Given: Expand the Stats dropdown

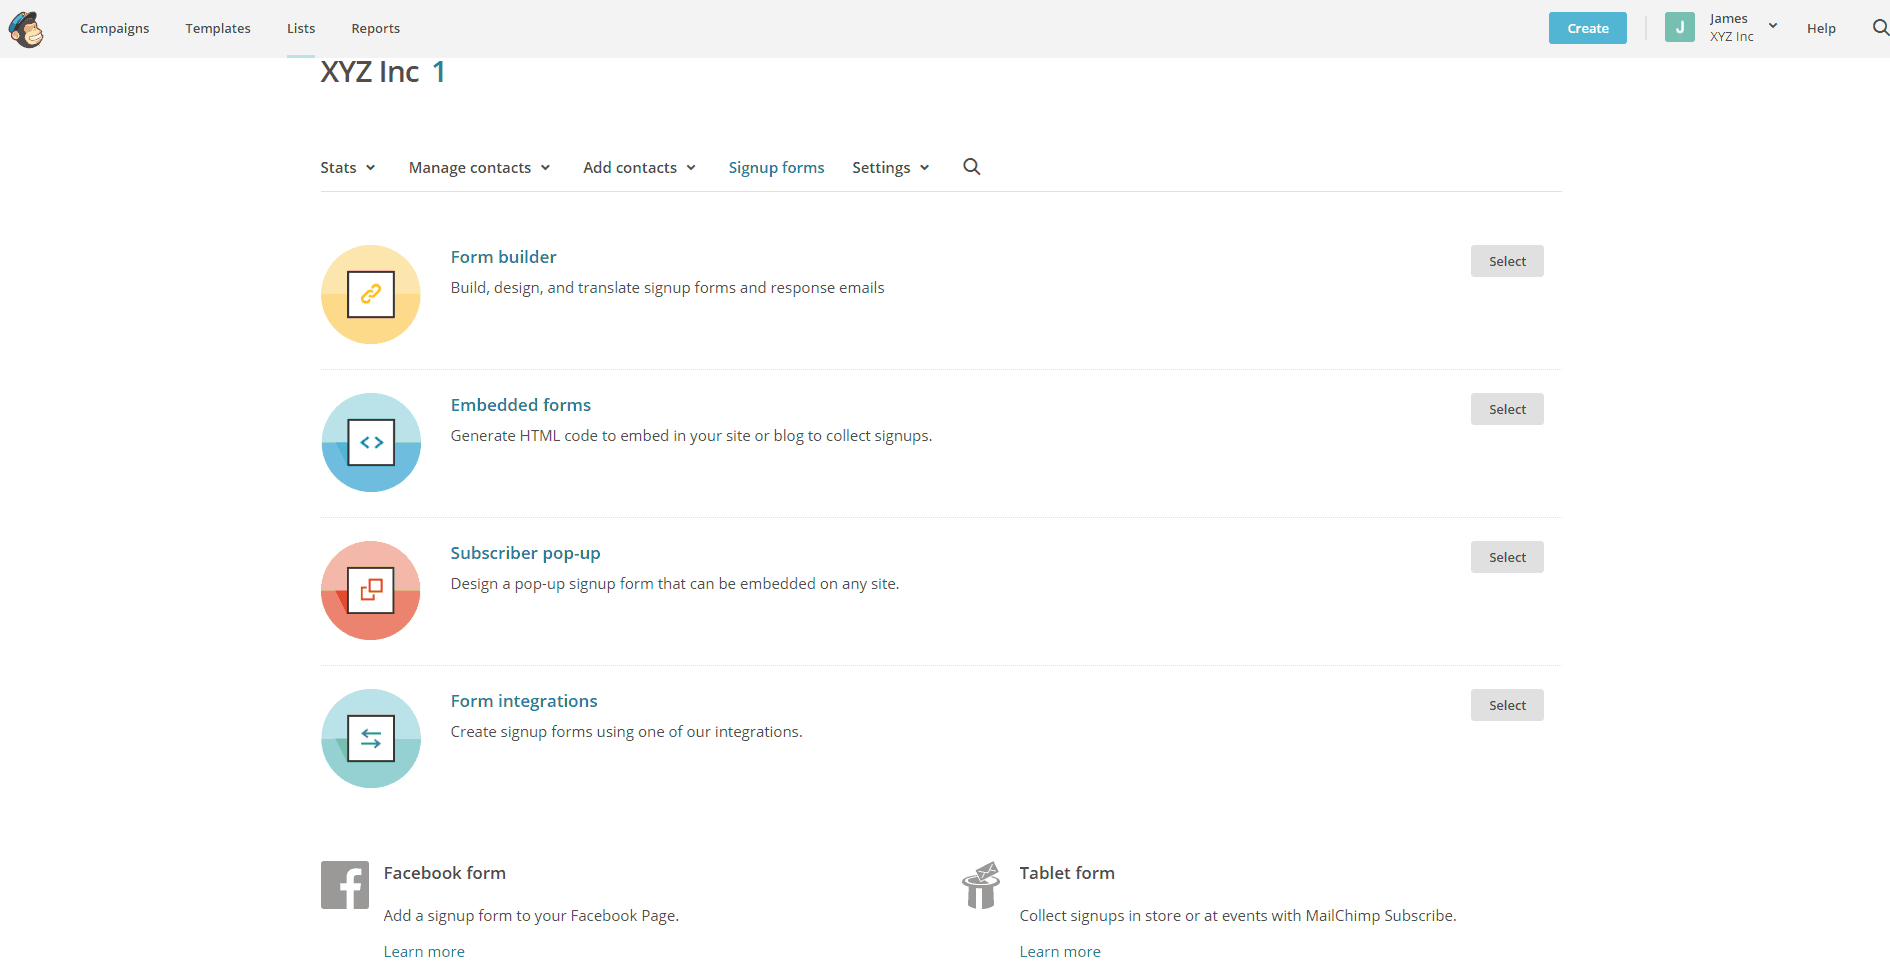Looking at the screenshot, I should (348, 168).
